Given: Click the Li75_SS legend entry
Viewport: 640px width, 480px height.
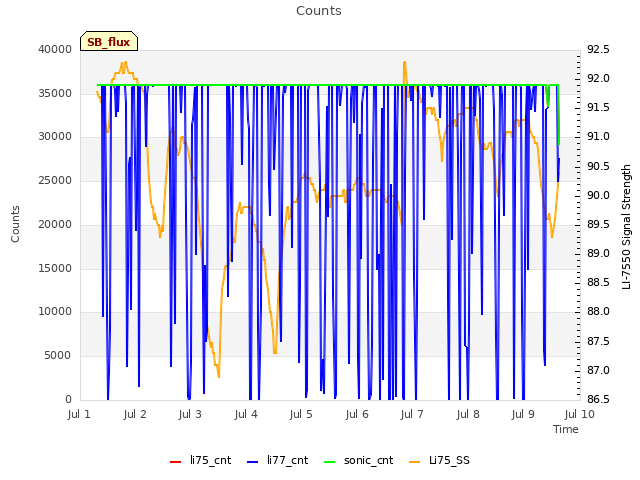Looking at the screenshot, I should 439,460.
